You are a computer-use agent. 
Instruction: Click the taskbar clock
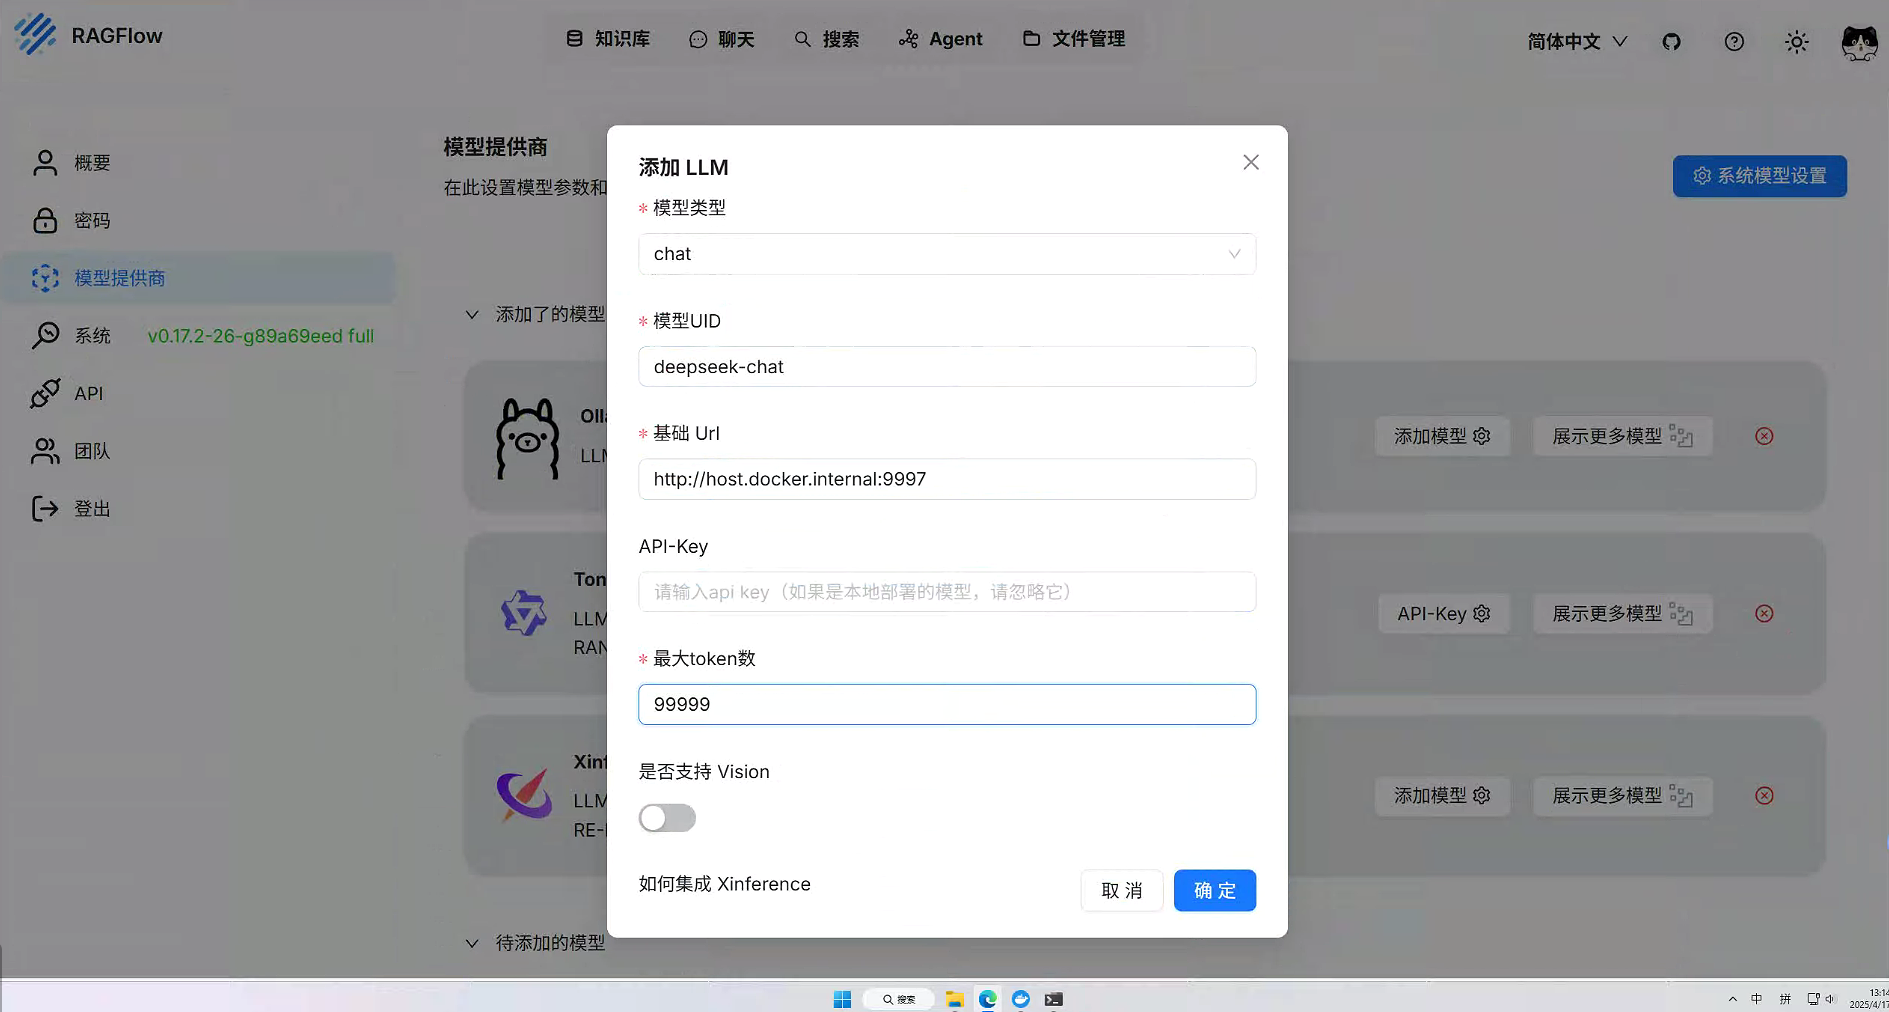coord(1869,999)
